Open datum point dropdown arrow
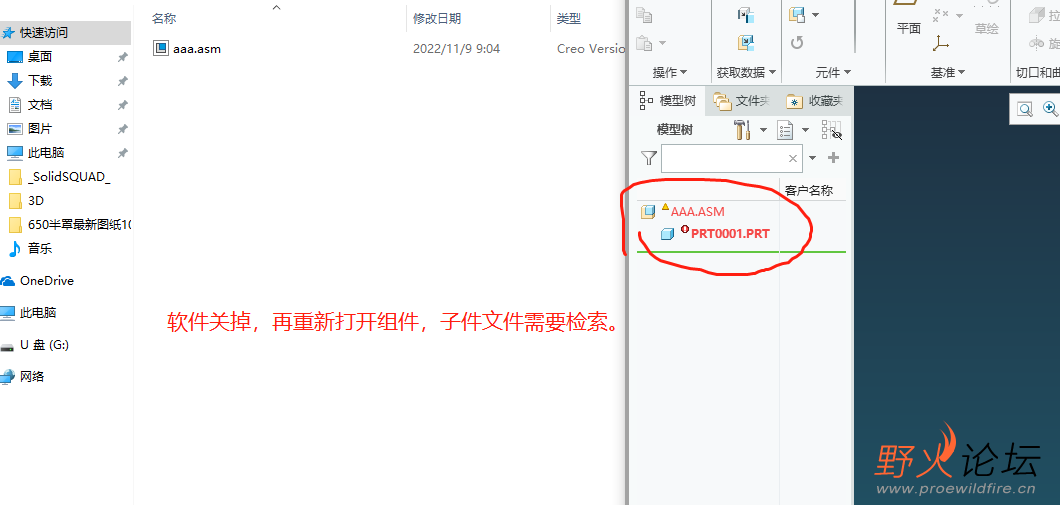Screen dimensions: 1060x505 click(961, 16)
